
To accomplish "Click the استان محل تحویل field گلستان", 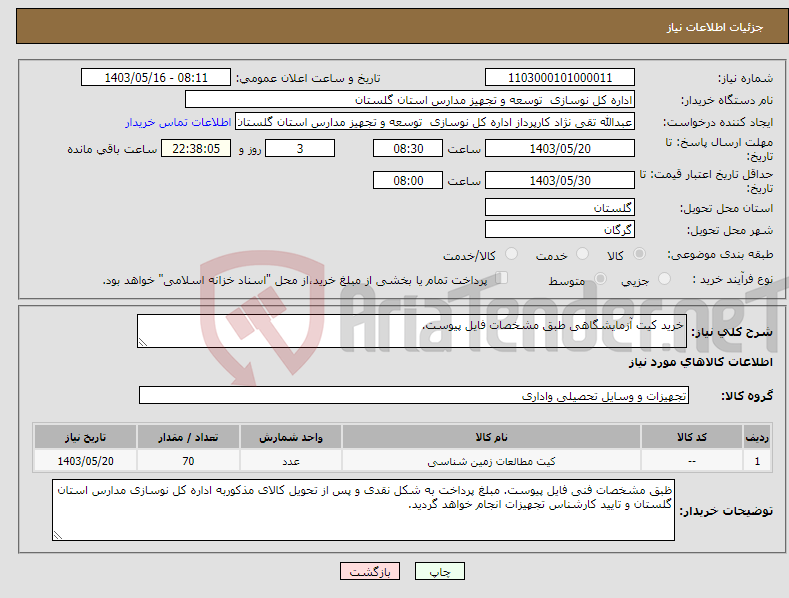I will click(560, 207).
